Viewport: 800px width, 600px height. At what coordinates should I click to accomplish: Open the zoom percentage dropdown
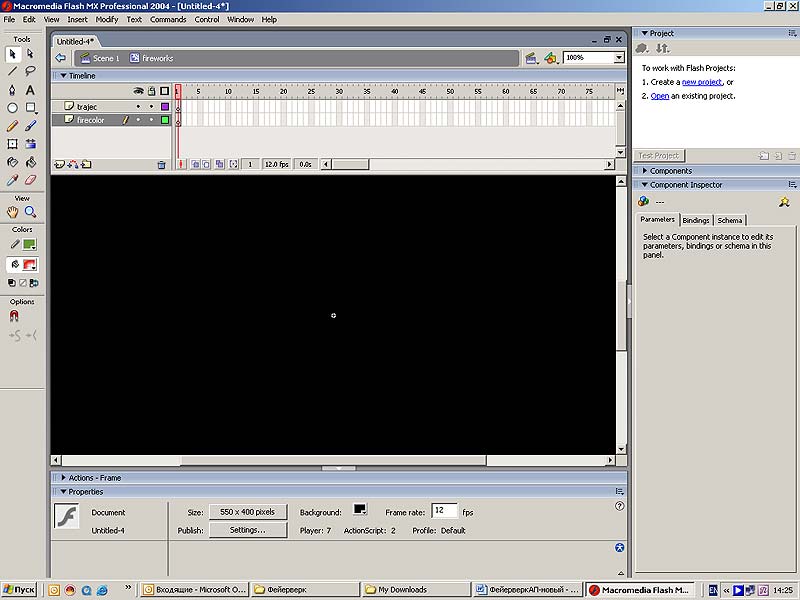coord(619,58)
